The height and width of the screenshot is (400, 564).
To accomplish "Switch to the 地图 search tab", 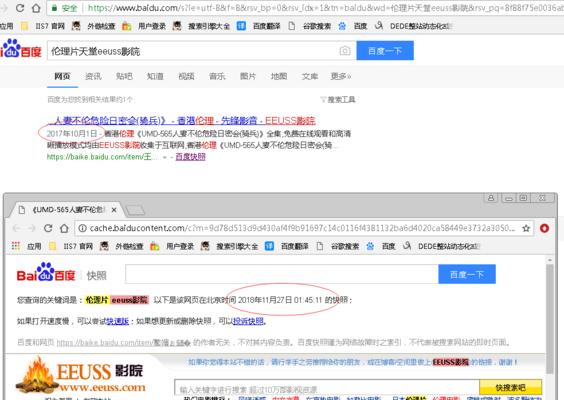I will (x=279, y=76).
